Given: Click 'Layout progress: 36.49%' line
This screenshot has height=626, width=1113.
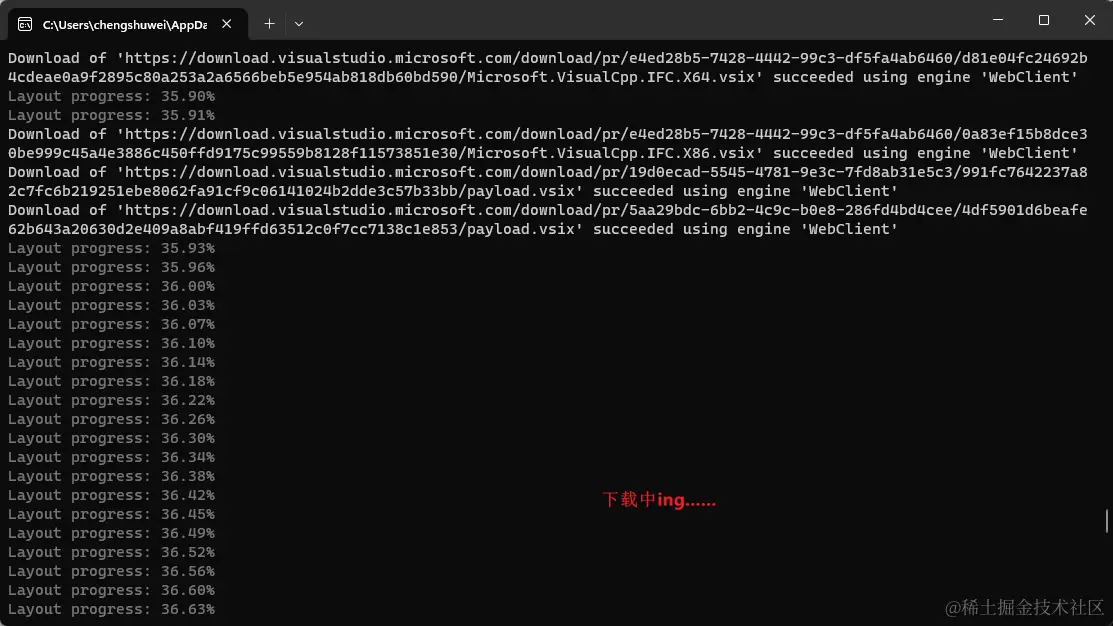Looking at the screenshot, I should click(x=111, y=533).
